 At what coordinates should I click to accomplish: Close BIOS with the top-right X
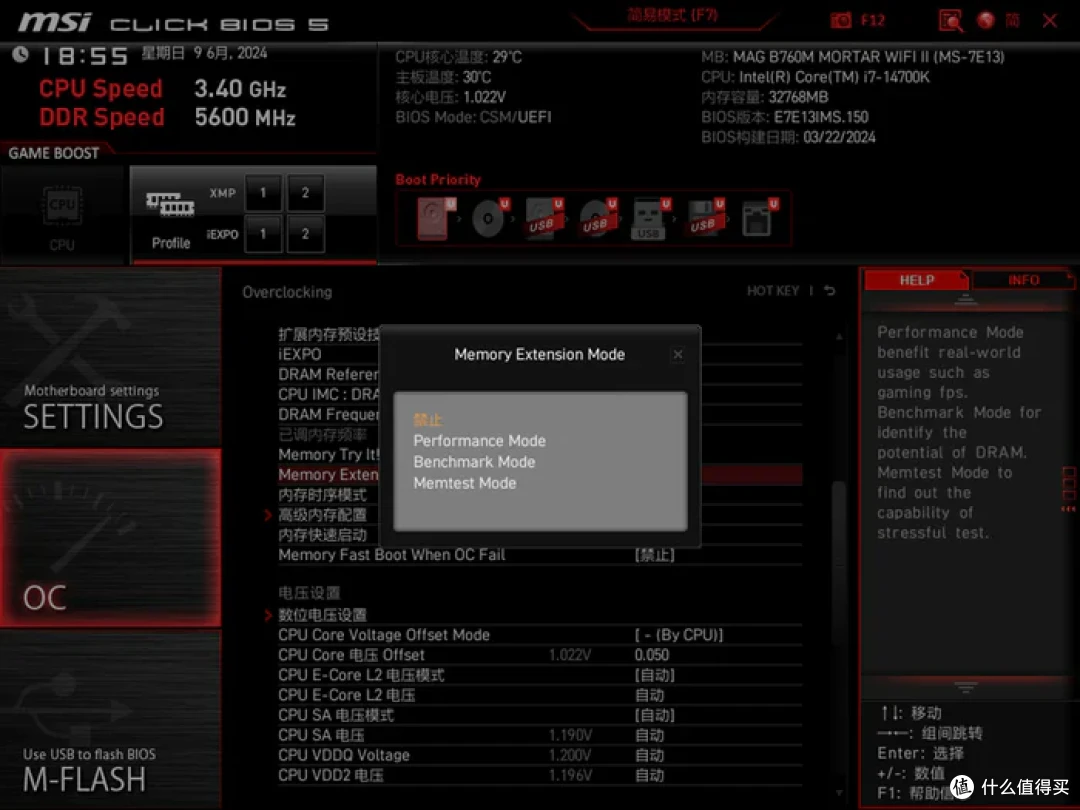(x=1050, y=21)
